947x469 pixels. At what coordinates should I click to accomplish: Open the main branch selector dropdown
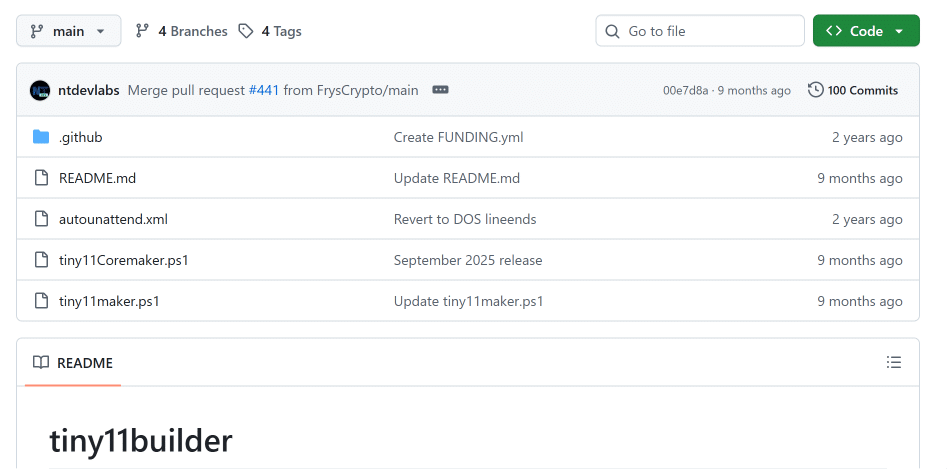pos(68,31)
